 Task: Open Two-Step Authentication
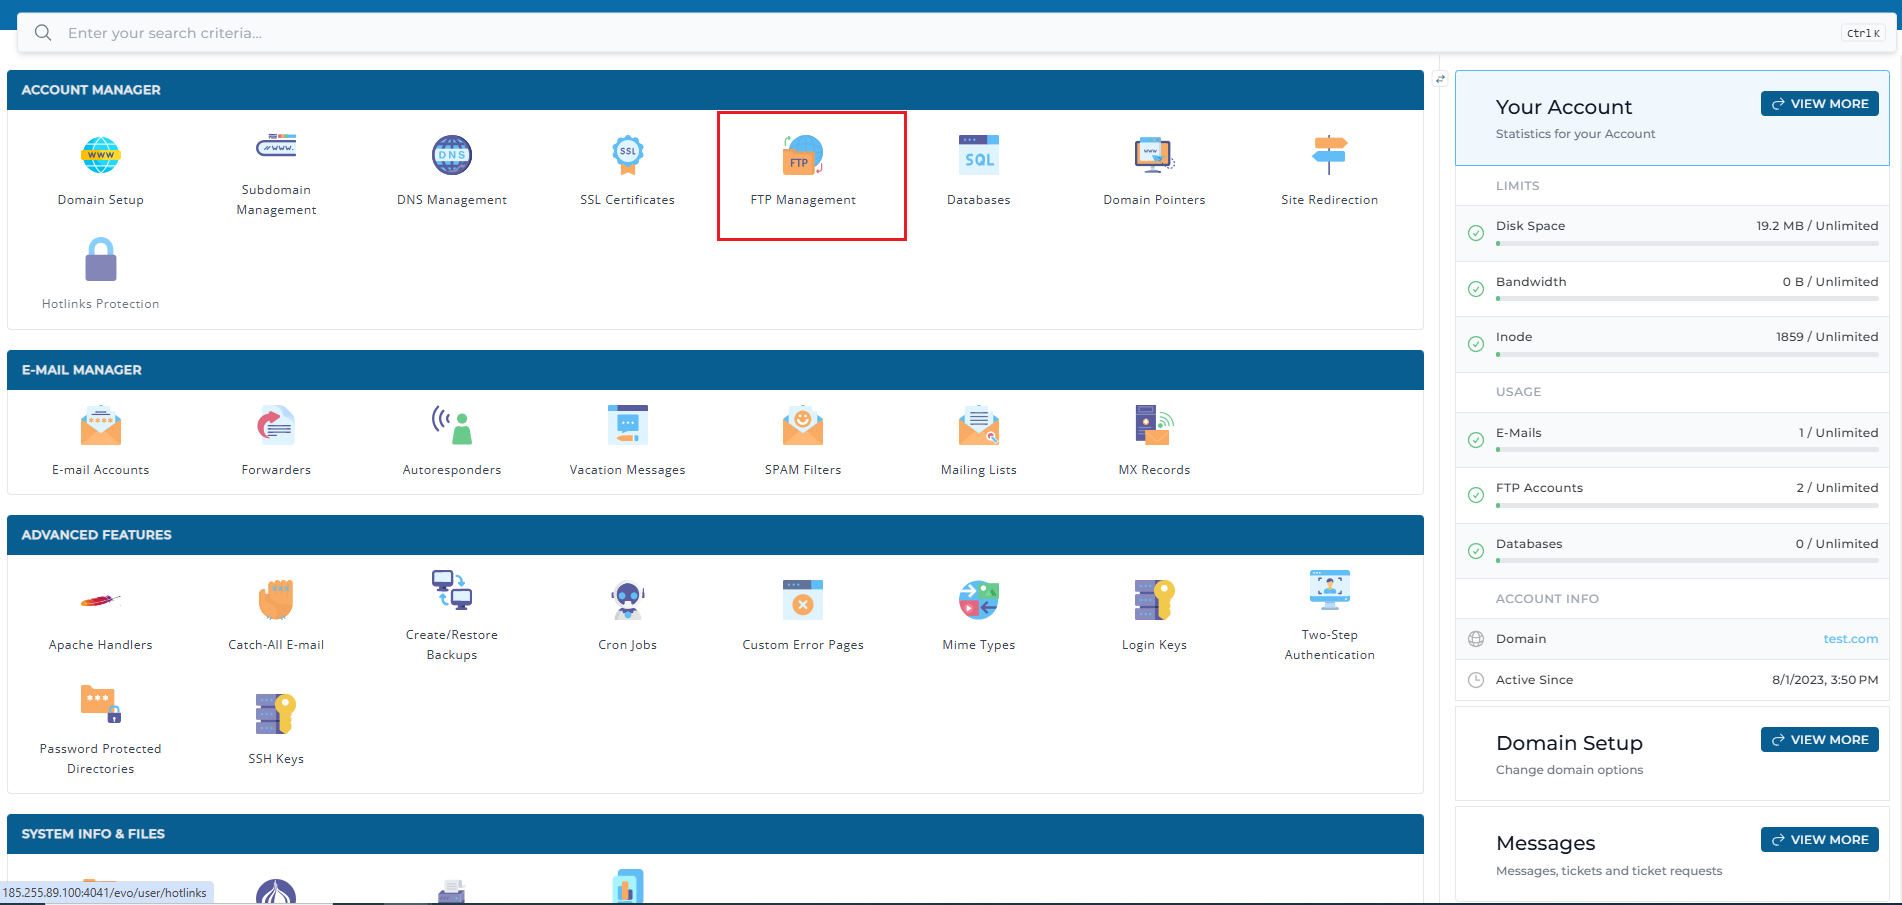(x=1329, y=591)
